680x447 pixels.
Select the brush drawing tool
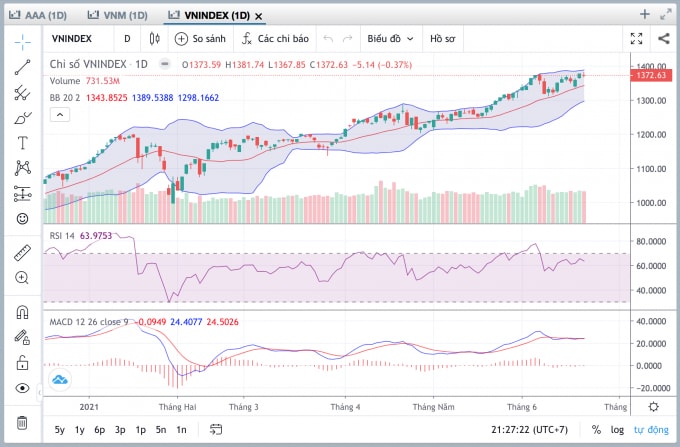point(23,118)
